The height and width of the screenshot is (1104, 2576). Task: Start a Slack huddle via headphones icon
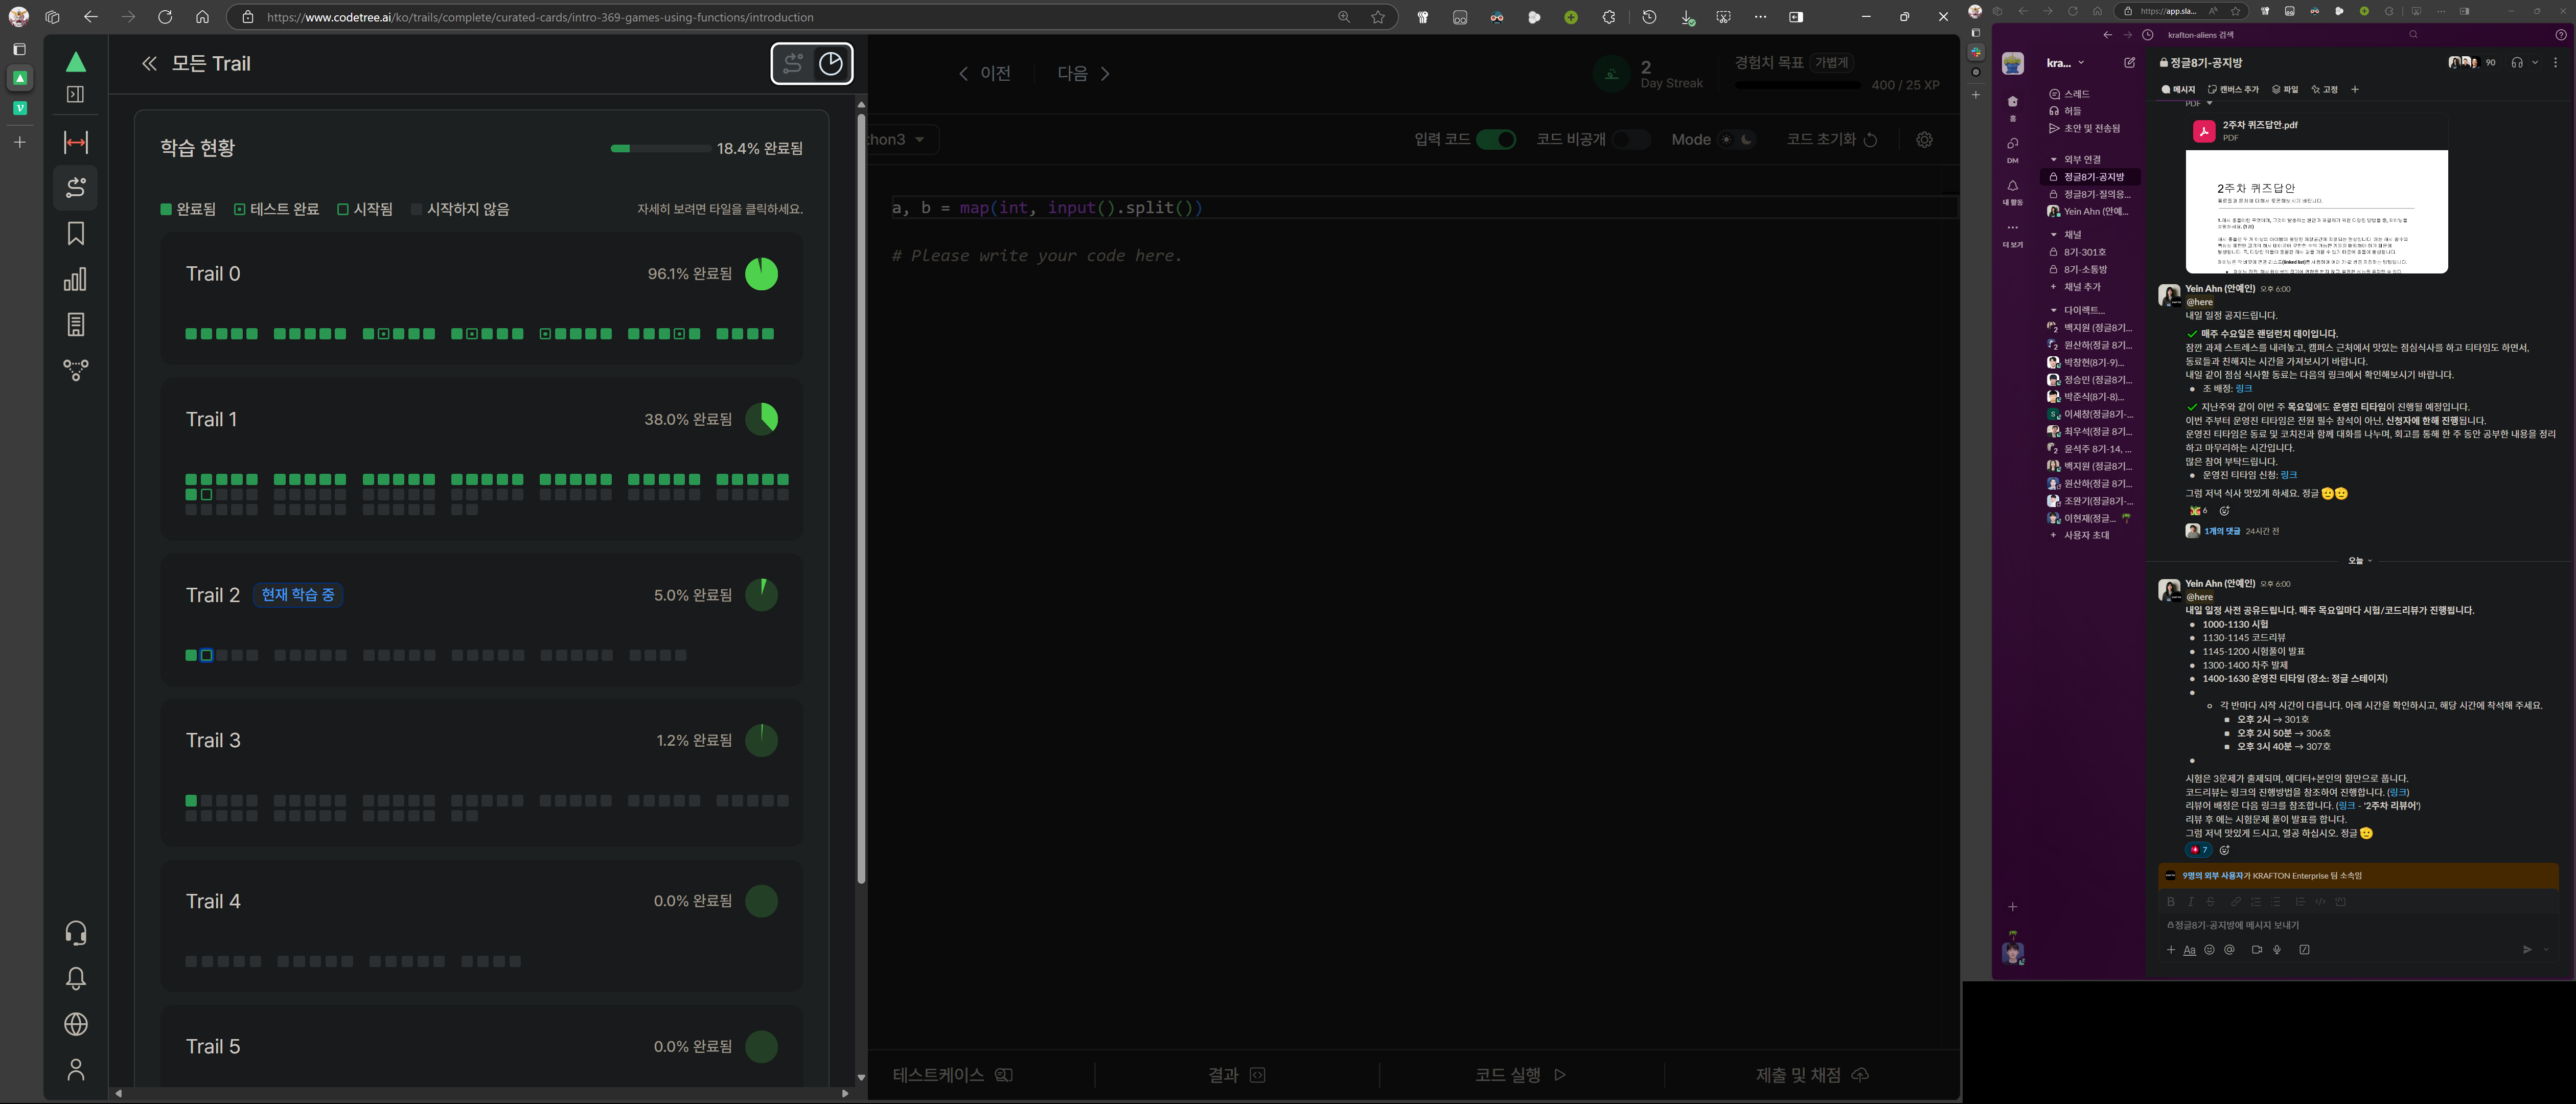point(2517,63)
